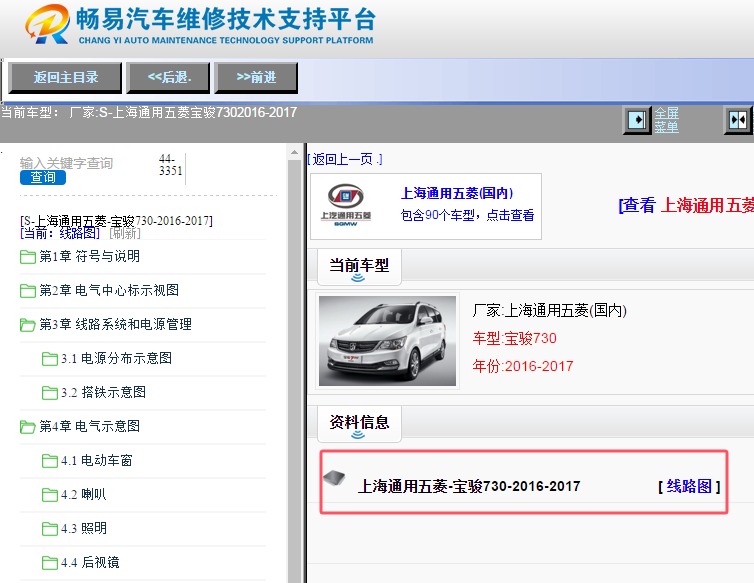Click folder icon of 4.2 喇叭
This screenshot has width=754, height=583.
[50, 495]
